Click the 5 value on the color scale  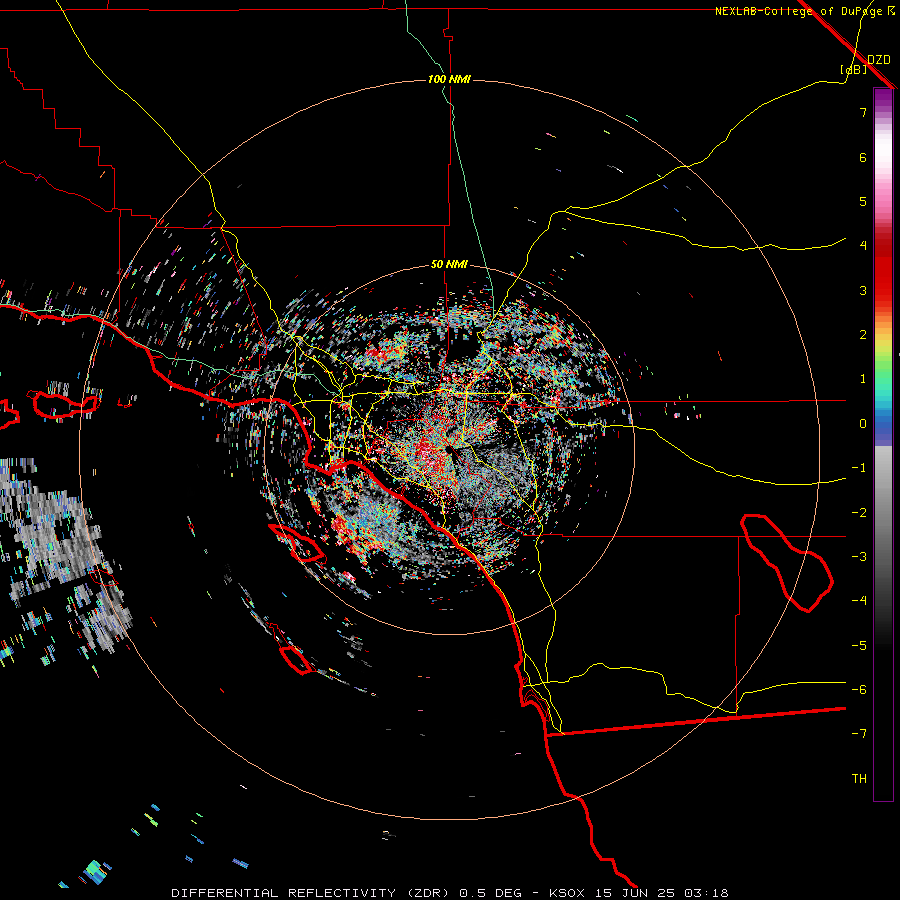863,201
